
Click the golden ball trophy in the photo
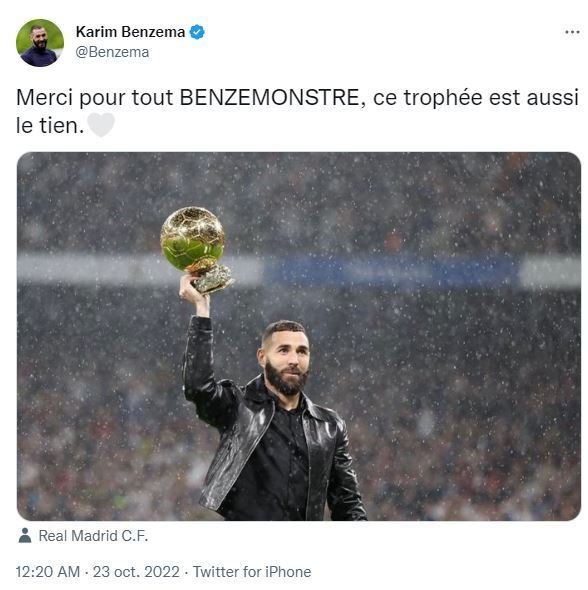pos(193,239)
